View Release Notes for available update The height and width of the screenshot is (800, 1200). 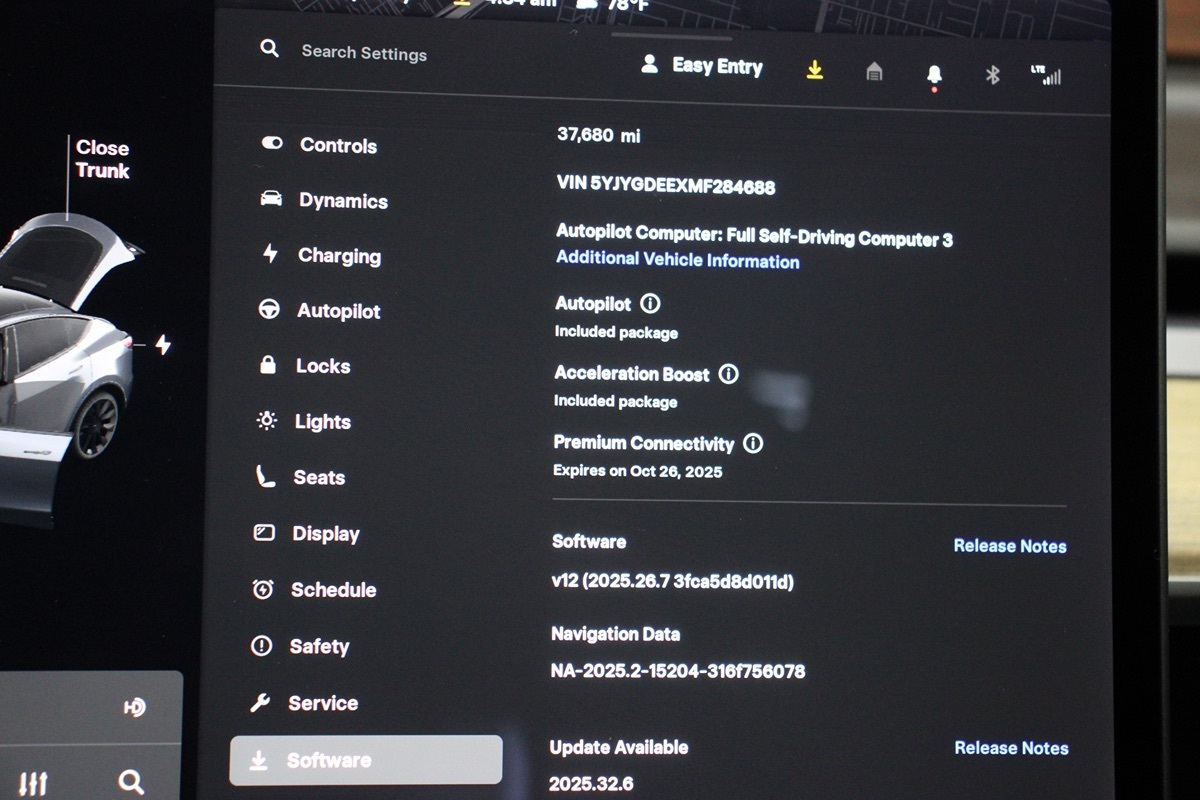point(1011,748)
